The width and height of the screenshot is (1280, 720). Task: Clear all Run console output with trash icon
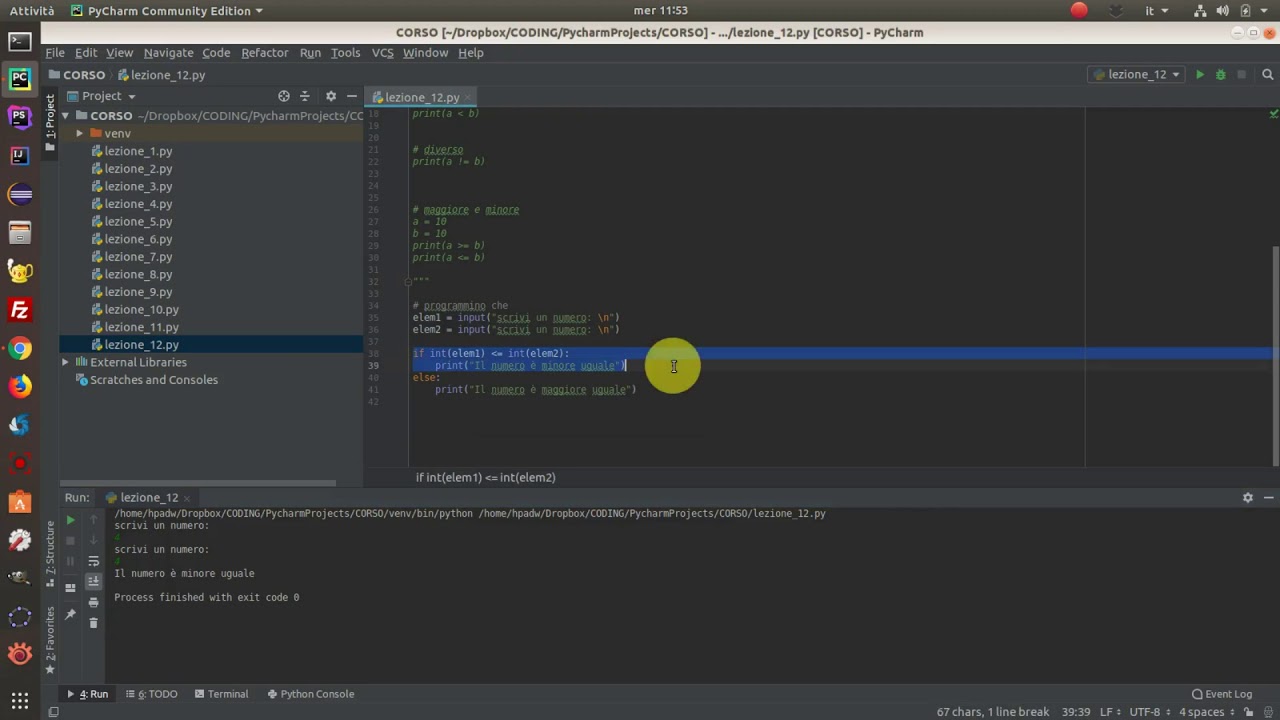coord(93,622)
